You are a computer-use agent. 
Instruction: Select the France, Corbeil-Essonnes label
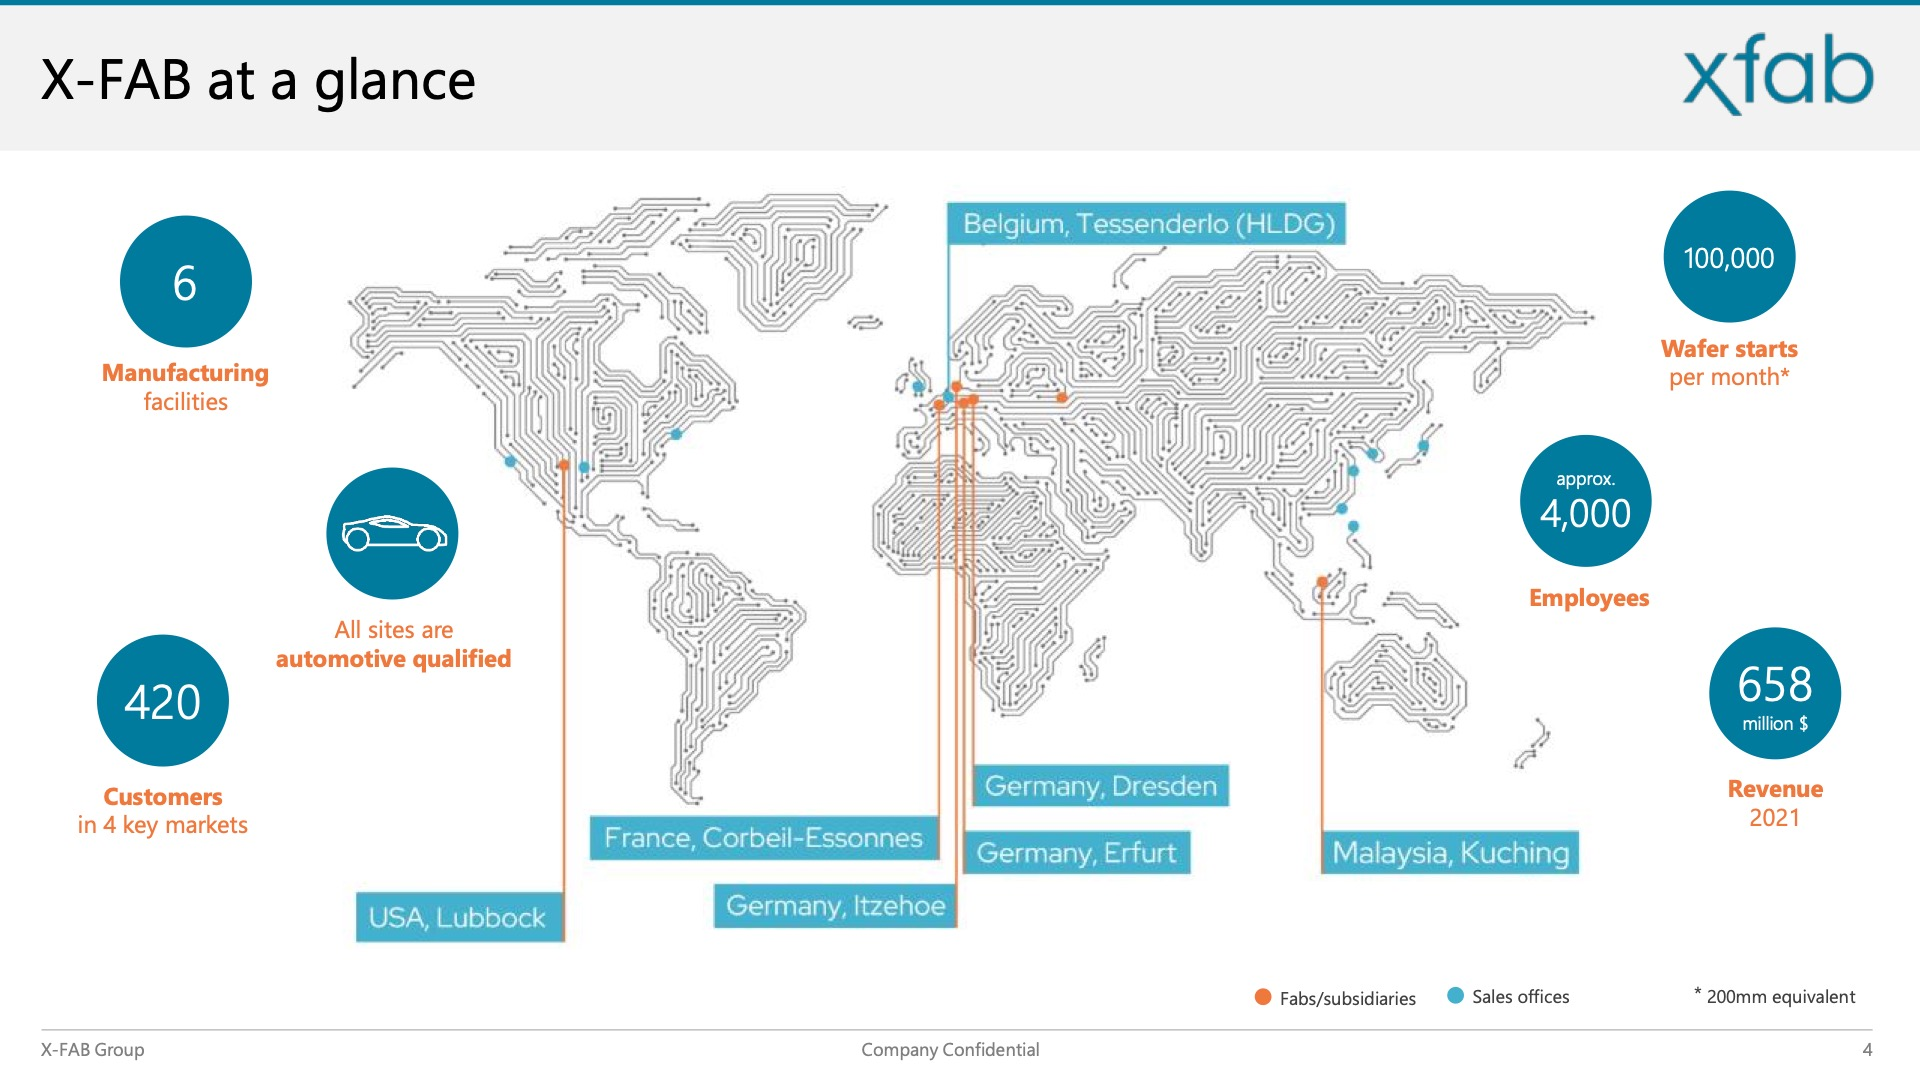[763, 838]
